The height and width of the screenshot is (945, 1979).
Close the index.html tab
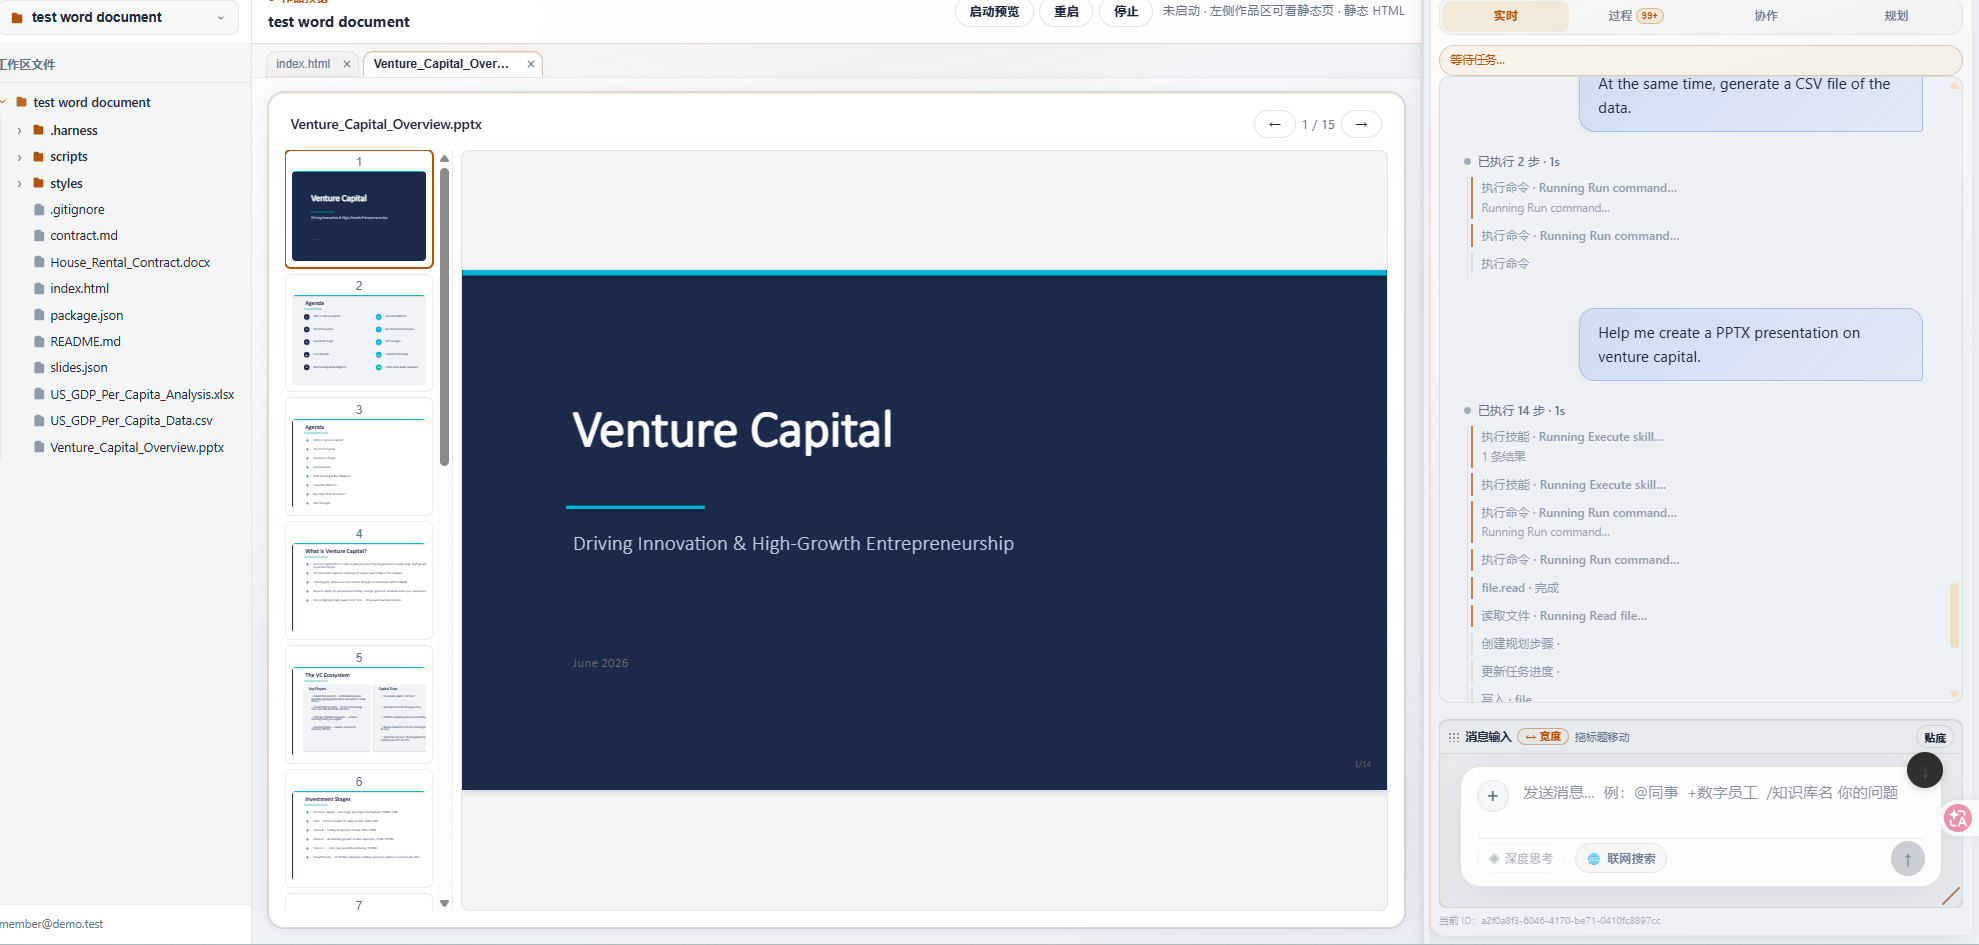point(347,64)
